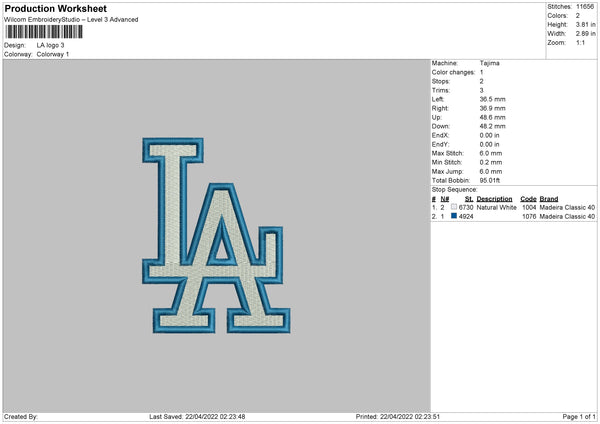Select the Total Bobbin value "95.01ft"

pos(490,181)
